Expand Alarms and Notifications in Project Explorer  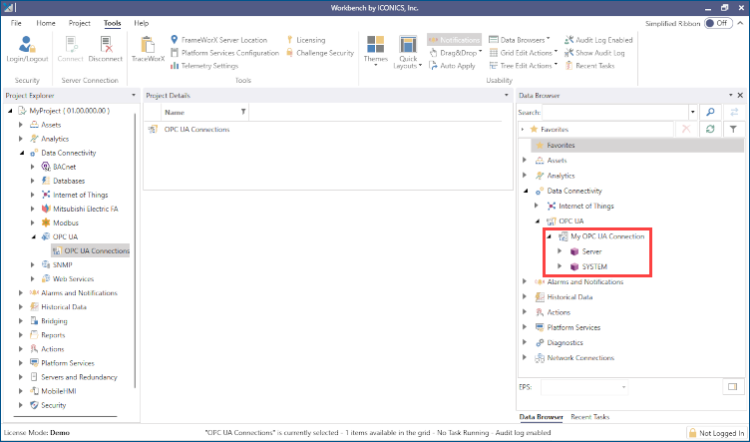coord(21,293)
